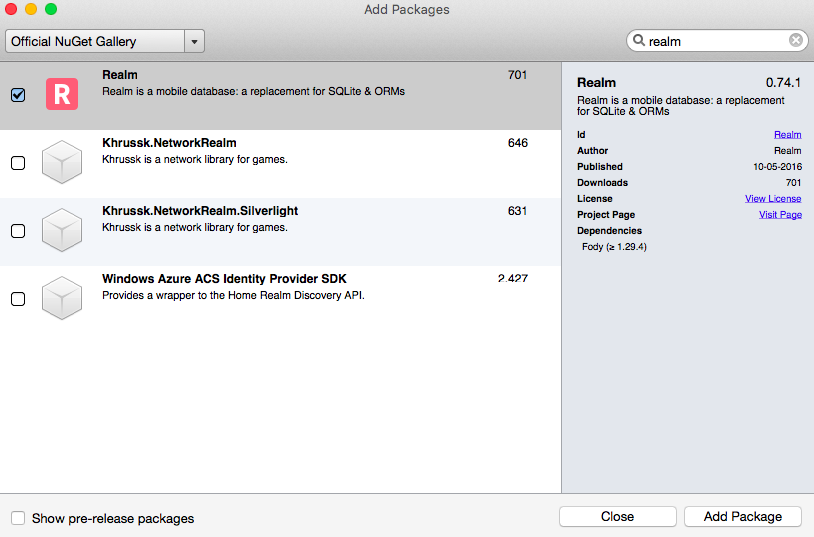Click description about Home Realm Discovery API
Image resolution: width=814 pixels, height=537 pixels.
coord(233,296)
